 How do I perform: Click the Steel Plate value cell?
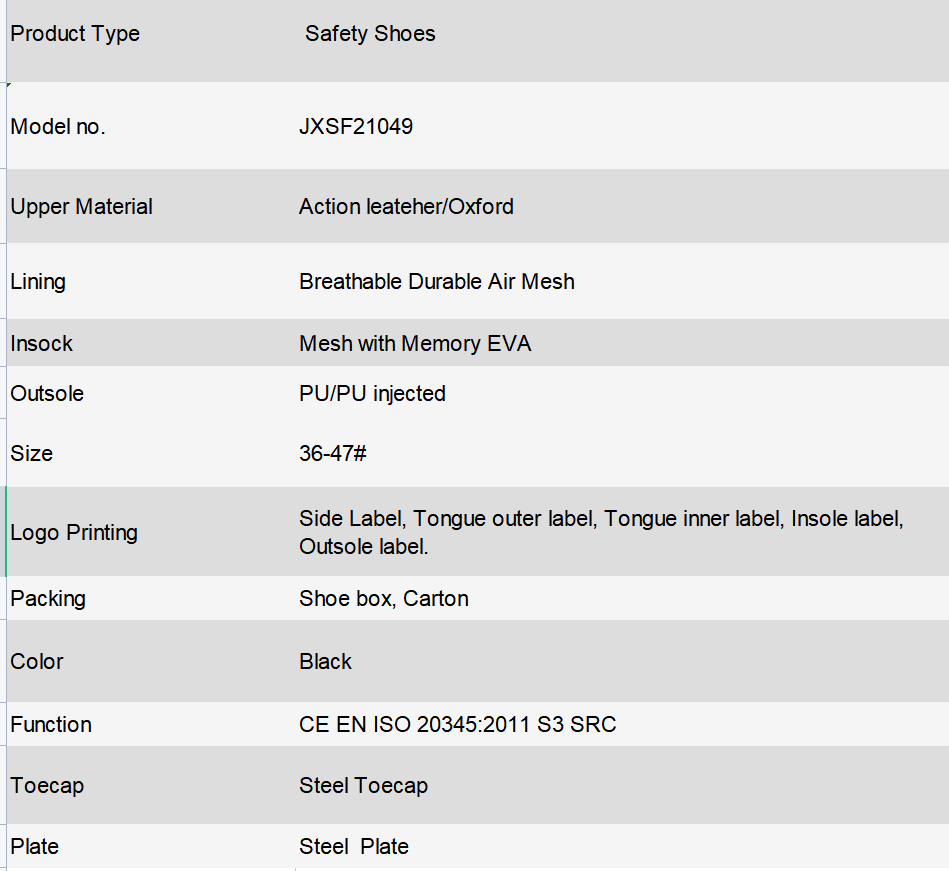[x=622, y=846]
